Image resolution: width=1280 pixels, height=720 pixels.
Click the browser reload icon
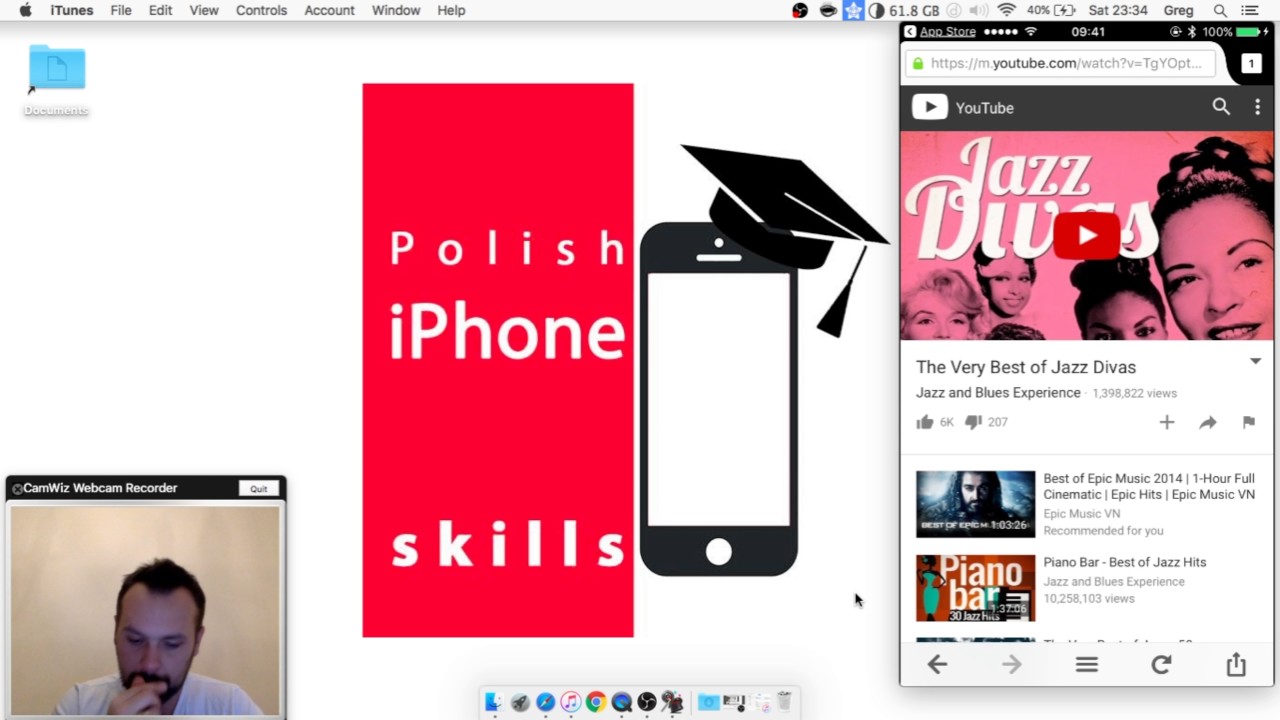[x=1161, y=664]
